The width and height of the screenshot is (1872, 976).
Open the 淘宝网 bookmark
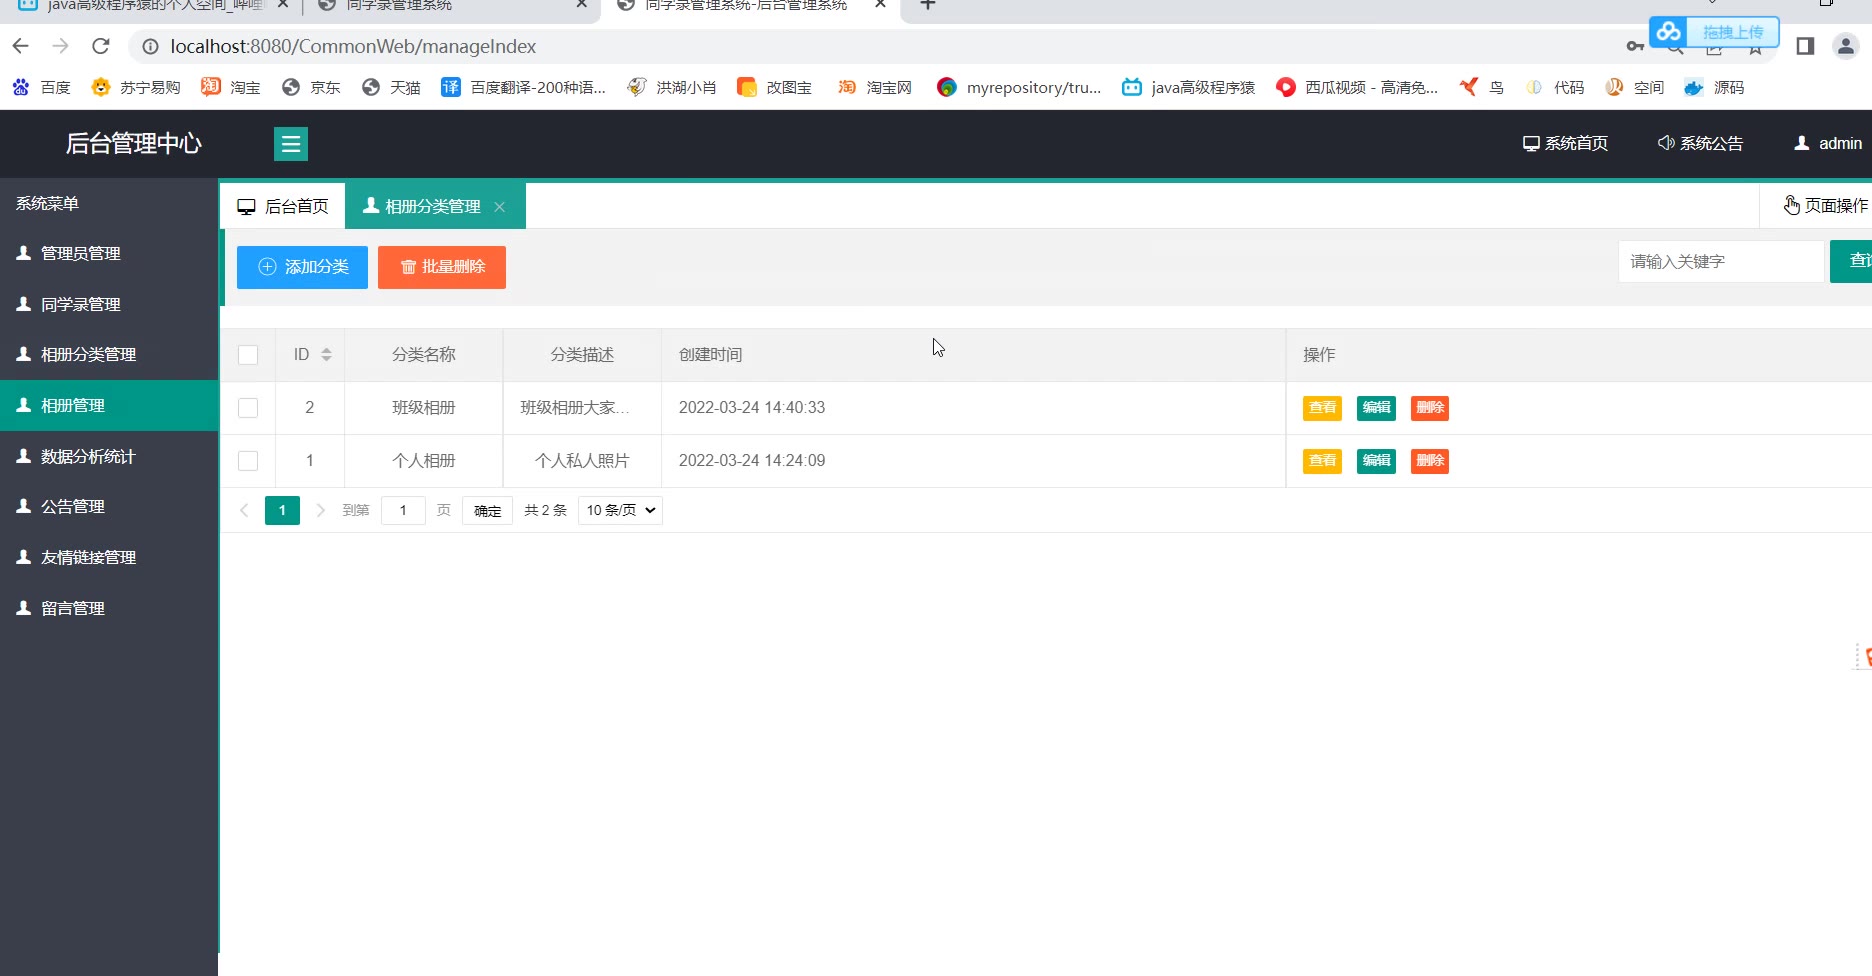tap(875, 88)
